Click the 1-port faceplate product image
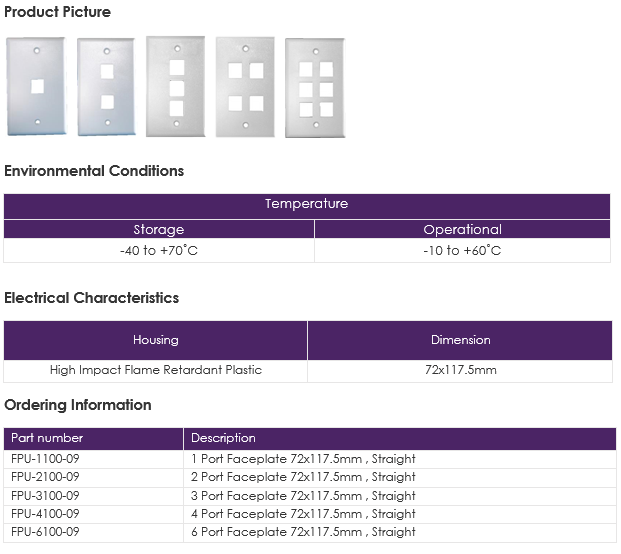The image size is (621, 554). [x=36, y=86]
